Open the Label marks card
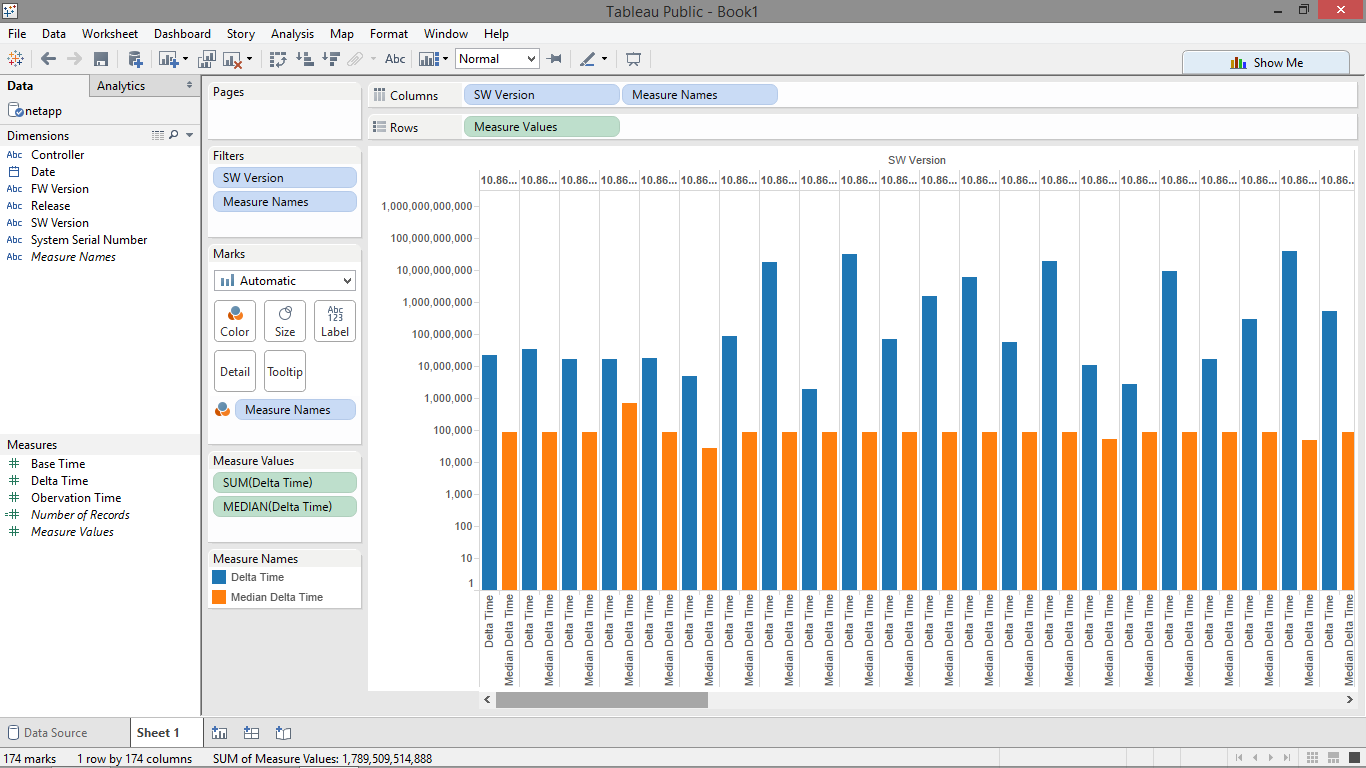This screenshot has height=768, width=1366. point(335,321)
